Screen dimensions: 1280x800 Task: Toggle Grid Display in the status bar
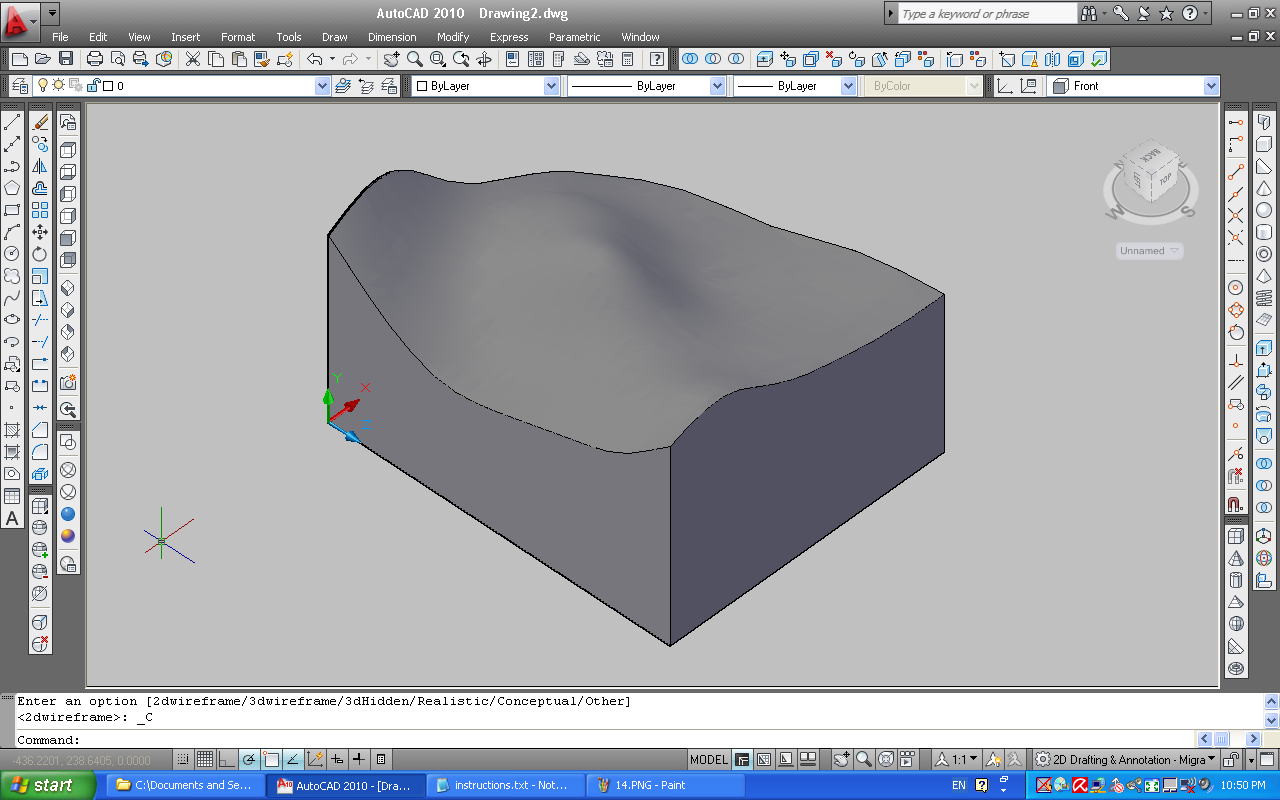pos(205,760)
